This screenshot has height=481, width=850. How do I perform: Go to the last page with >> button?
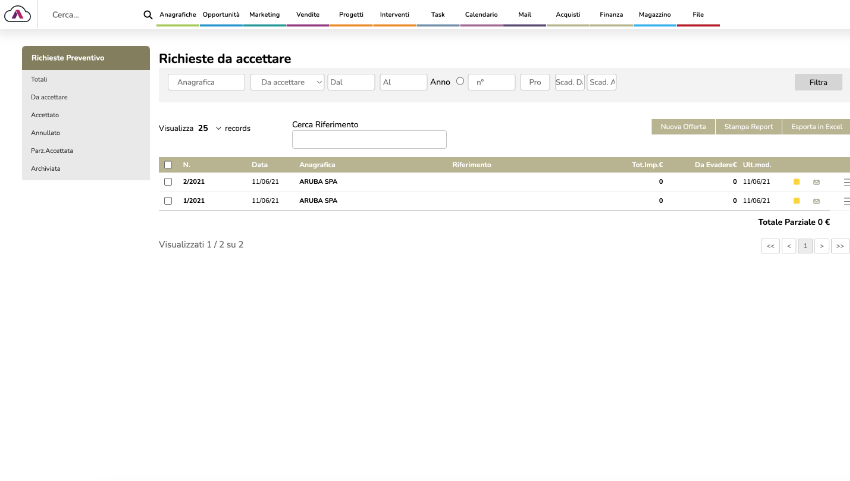[x=840, y=246]
